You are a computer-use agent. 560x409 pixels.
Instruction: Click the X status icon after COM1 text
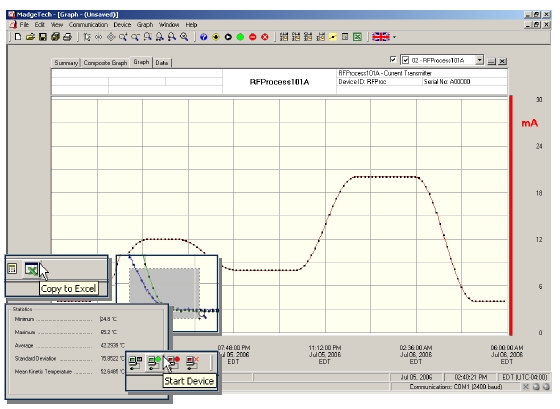(x=526, y=387)
